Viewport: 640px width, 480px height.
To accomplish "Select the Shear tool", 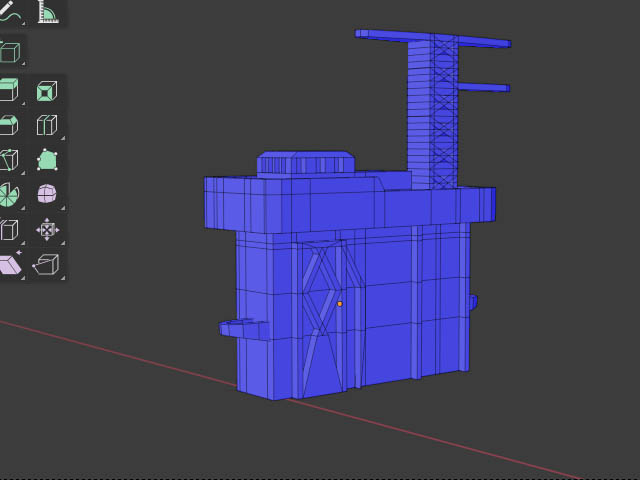I will click(x=9, y=264).
